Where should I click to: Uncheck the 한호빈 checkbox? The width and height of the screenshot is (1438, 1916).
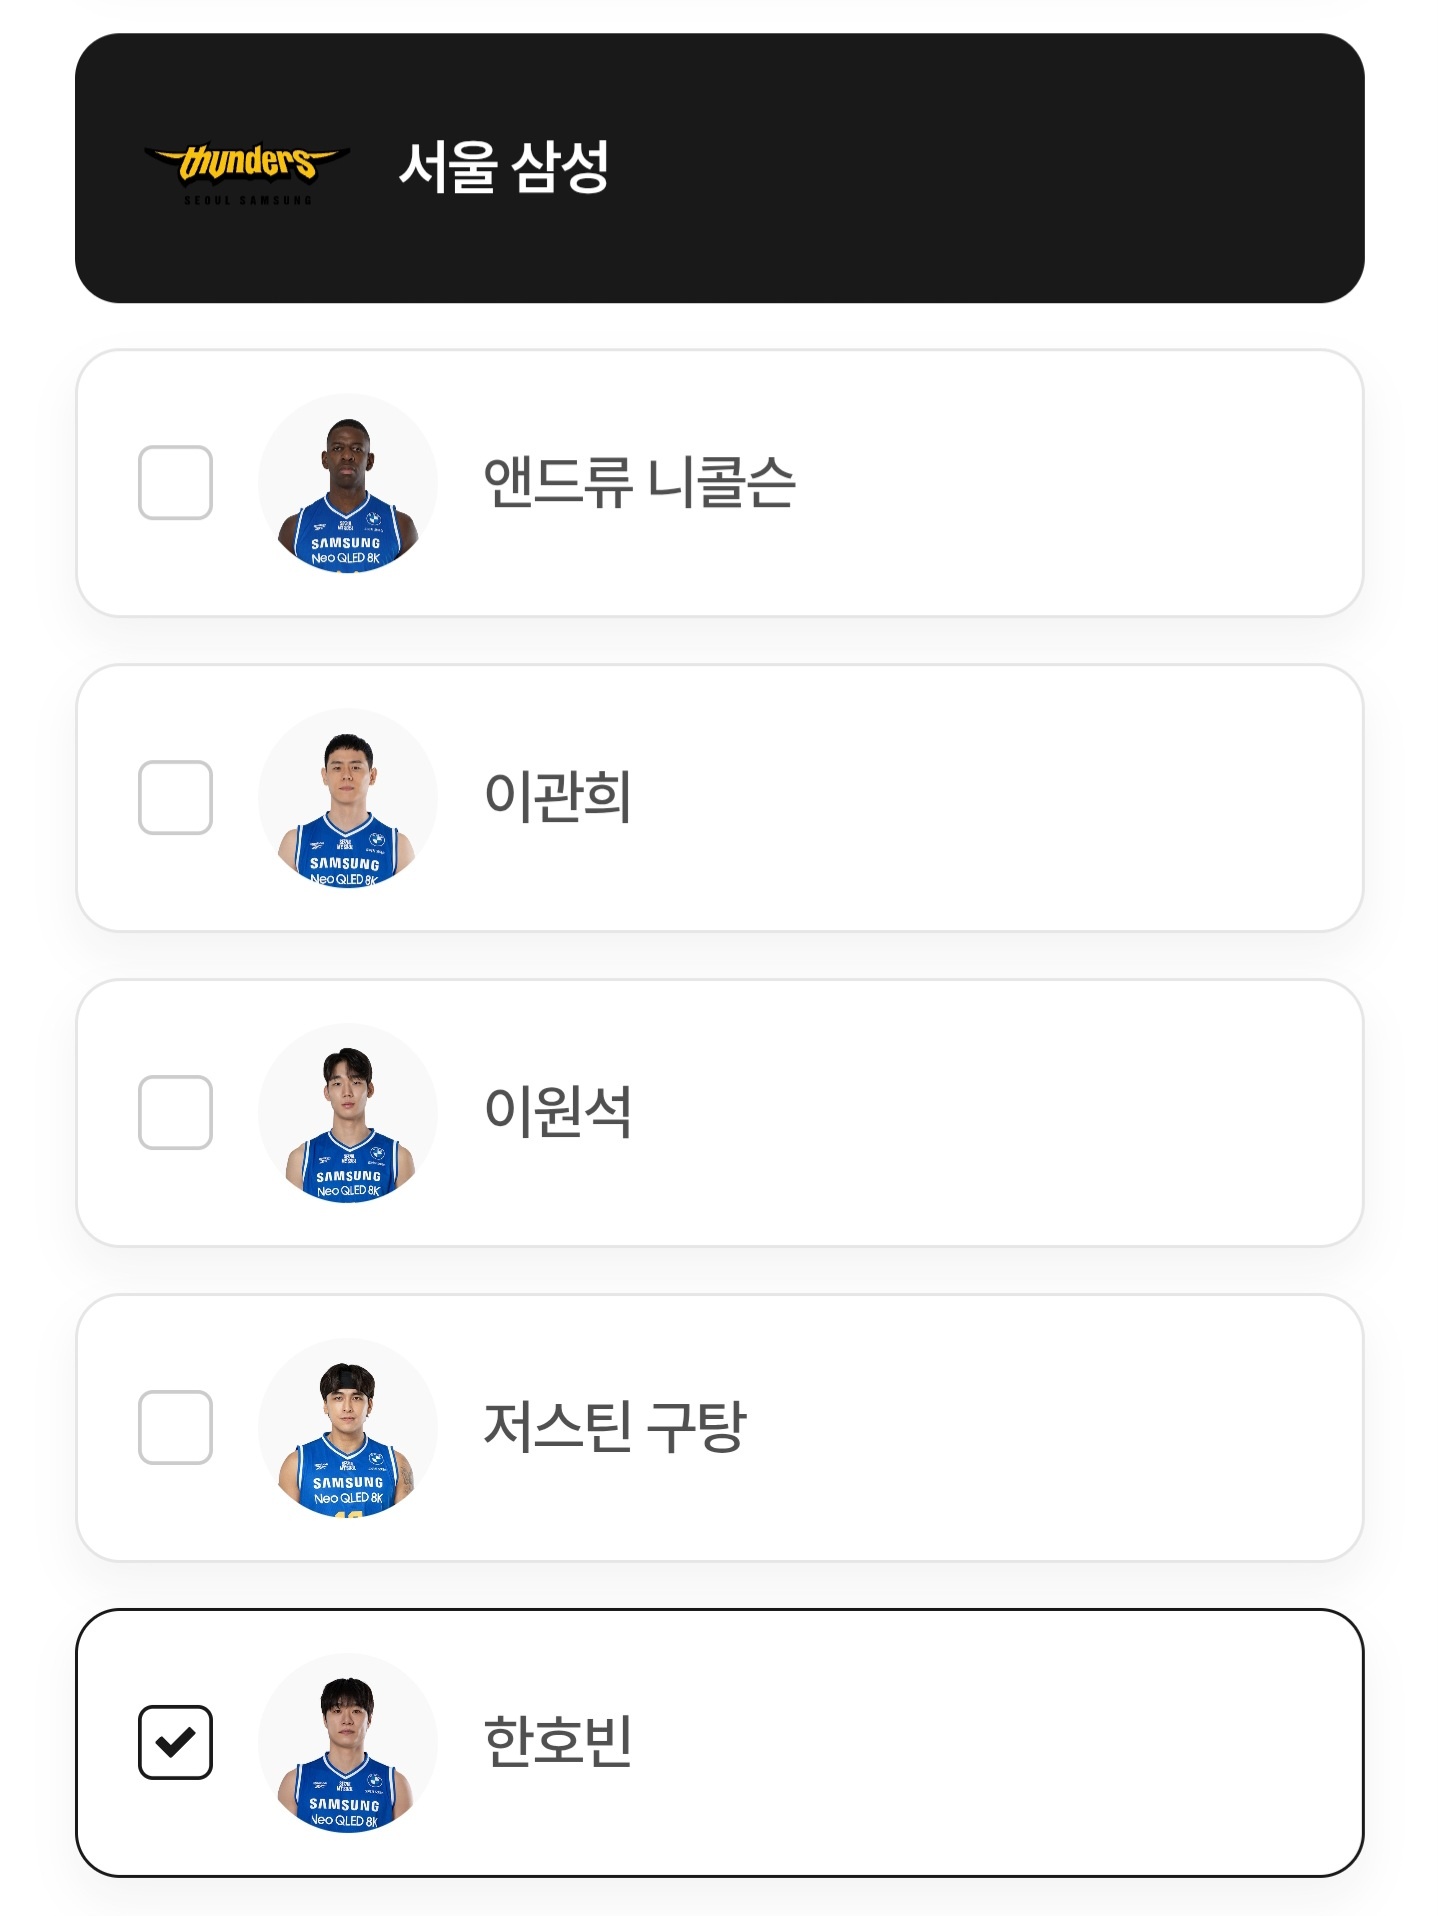coord(175,1742)
